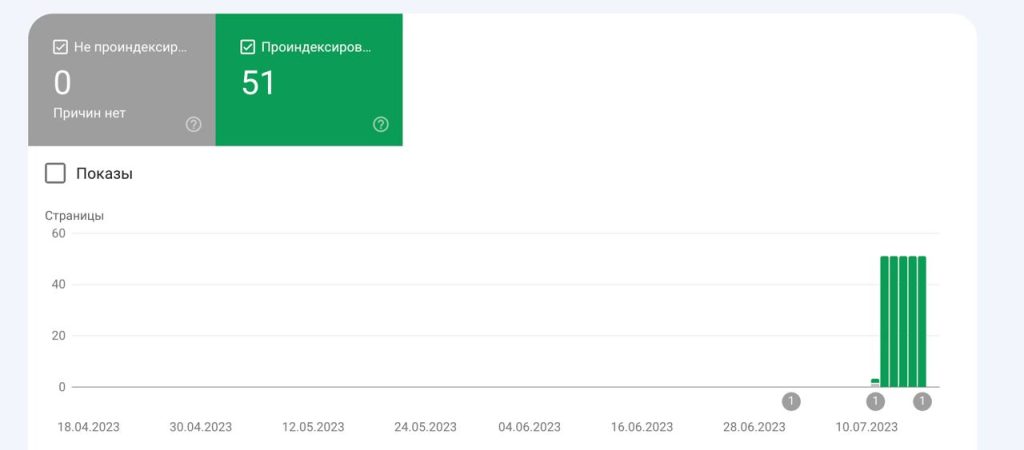Image resolution: width=1024 pixels, height=450 pixels.
Task: Click the Показы label text
Action: [x=104, y=174]
